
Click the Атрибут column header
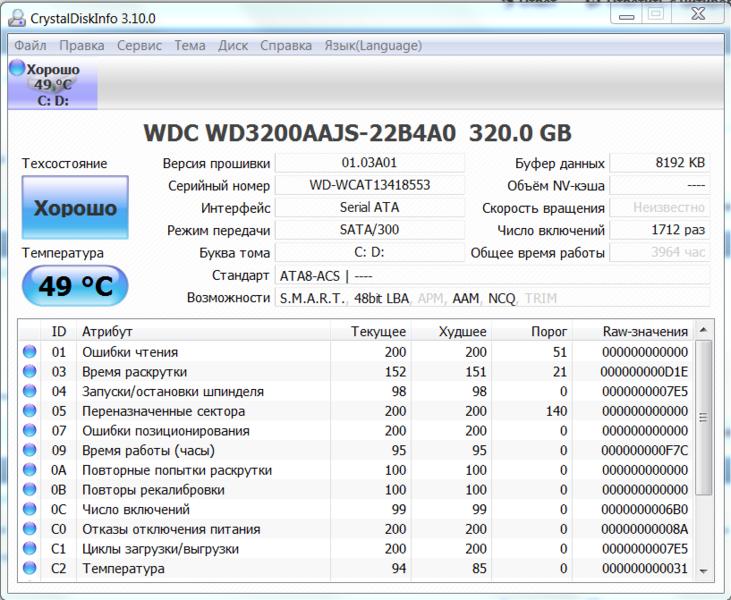click(x=203, y=331)
